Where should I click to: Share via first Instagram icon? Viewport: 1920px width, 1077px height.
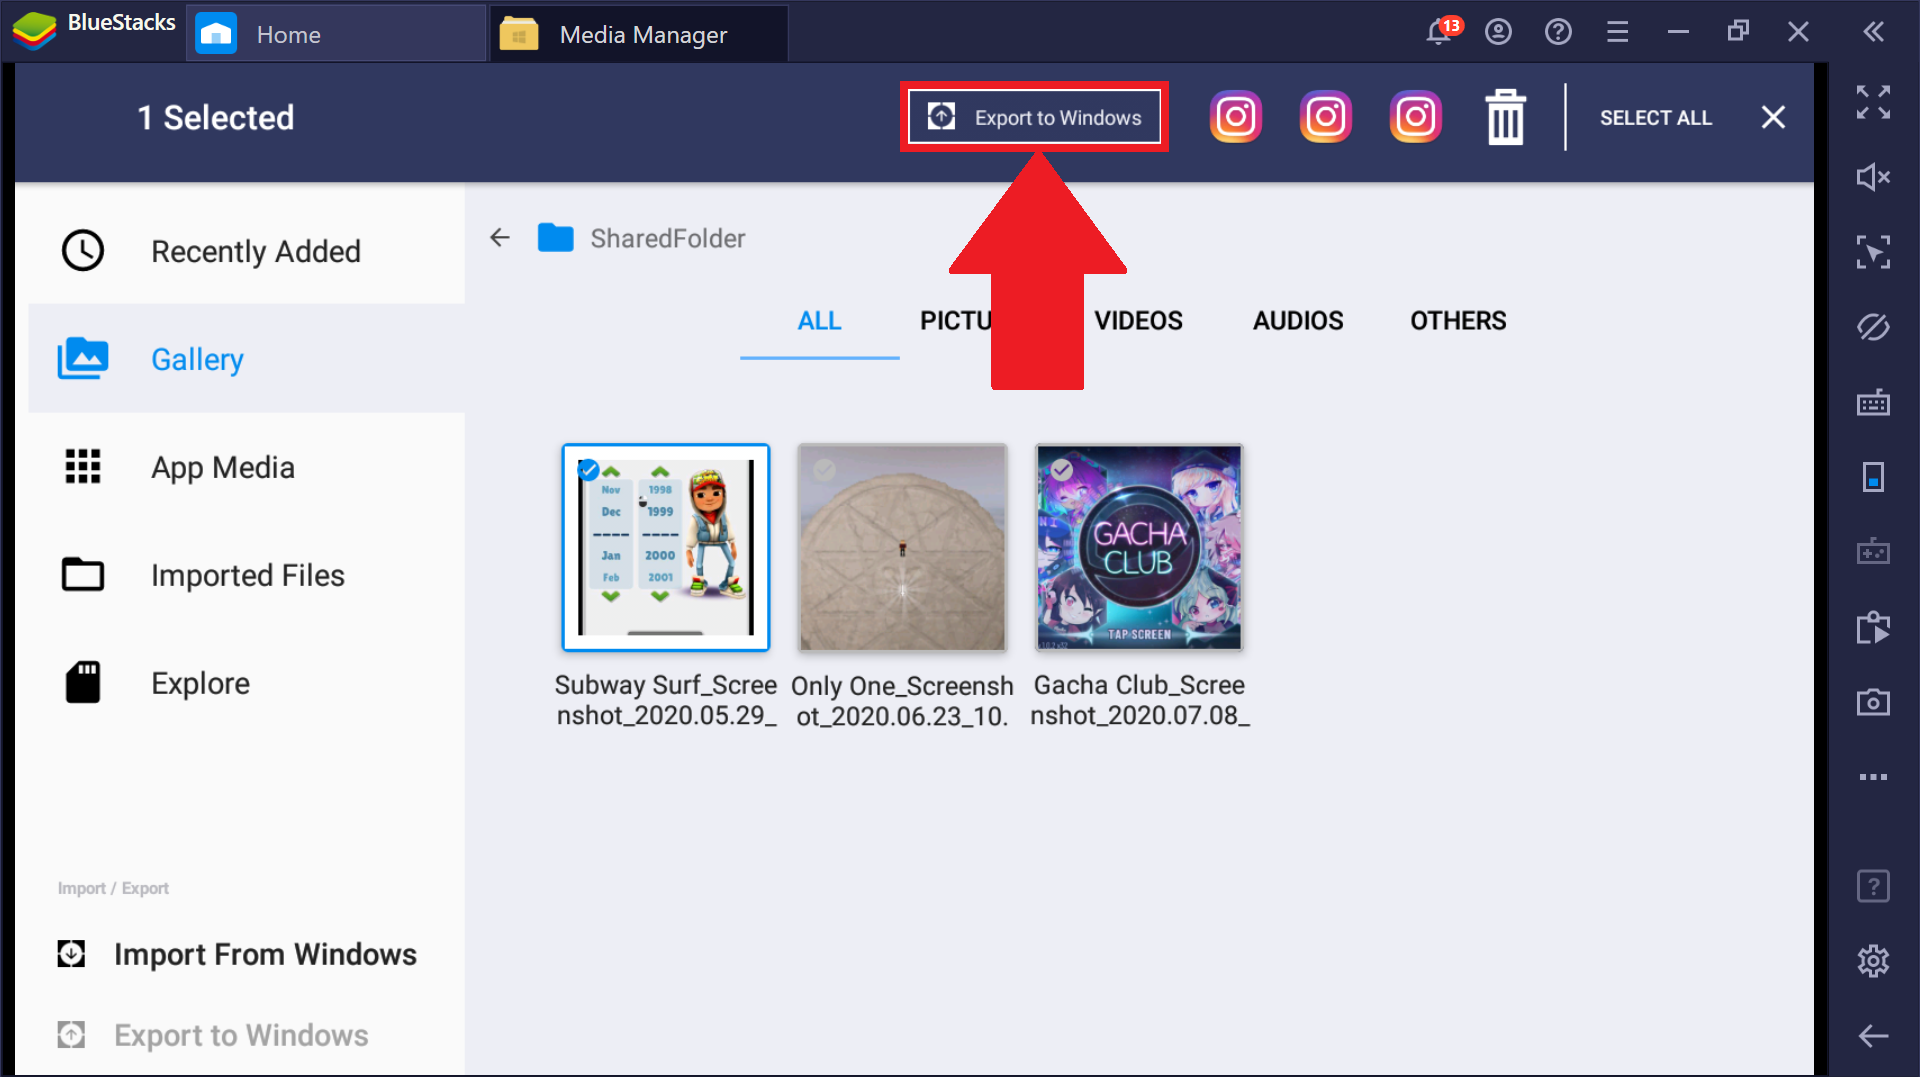click(x=1236, y=117)
